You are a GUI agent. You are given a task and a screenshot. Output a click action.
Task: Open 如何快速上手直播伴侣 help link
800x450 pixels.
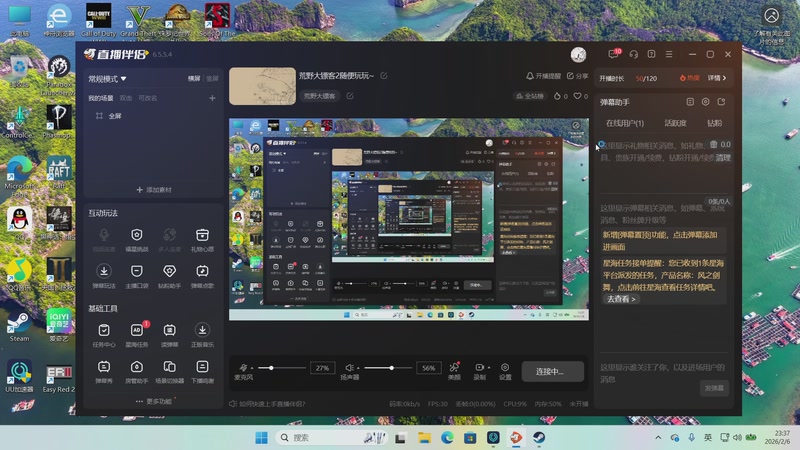[267, 404]
